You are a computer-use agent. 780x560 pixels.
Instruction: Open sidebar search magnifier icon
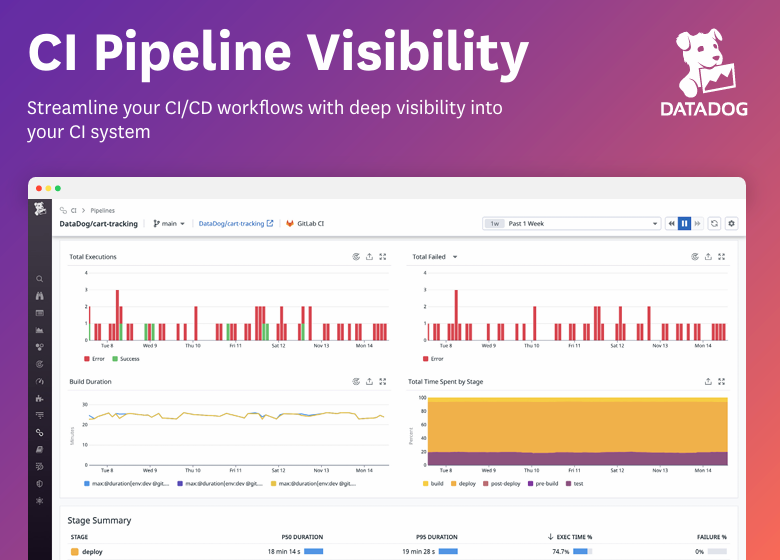pos(39,279)
